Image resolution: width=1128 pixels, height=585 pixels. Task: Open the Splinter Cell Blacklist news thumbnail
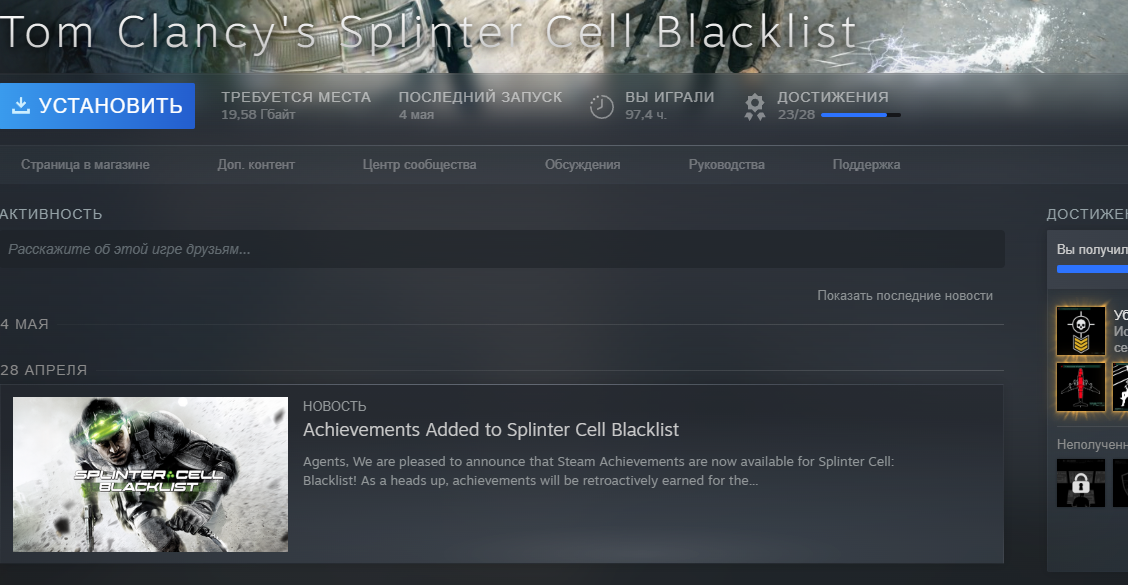pos(150,474)
